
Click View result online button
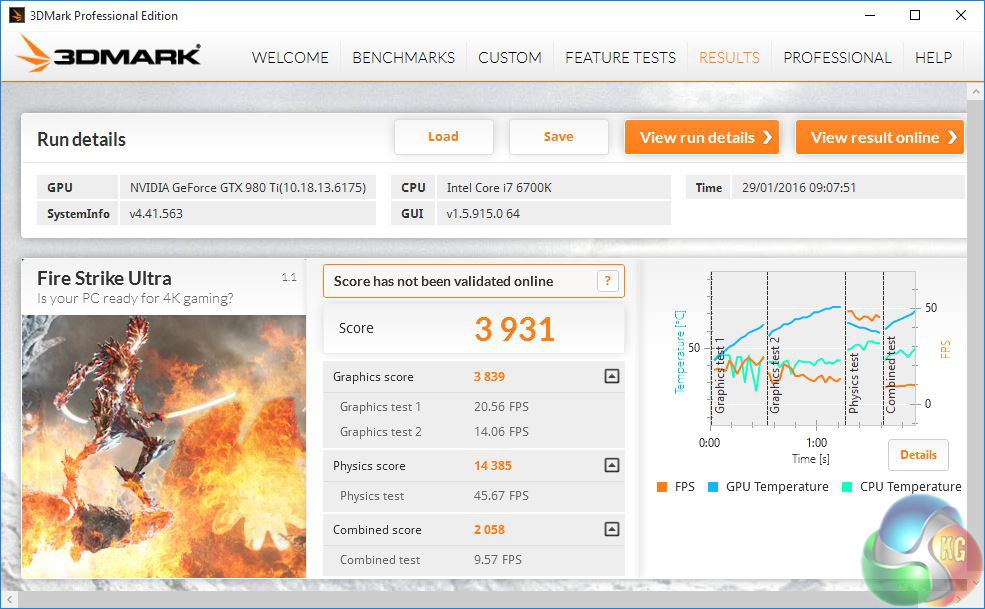(879, 137)
